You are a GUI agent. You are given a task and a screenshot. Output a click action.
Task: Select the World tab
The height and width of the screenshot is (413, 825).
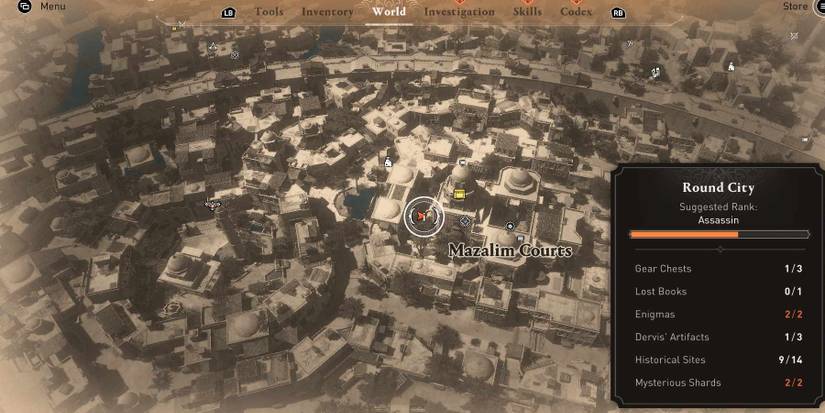click(389, 11)
